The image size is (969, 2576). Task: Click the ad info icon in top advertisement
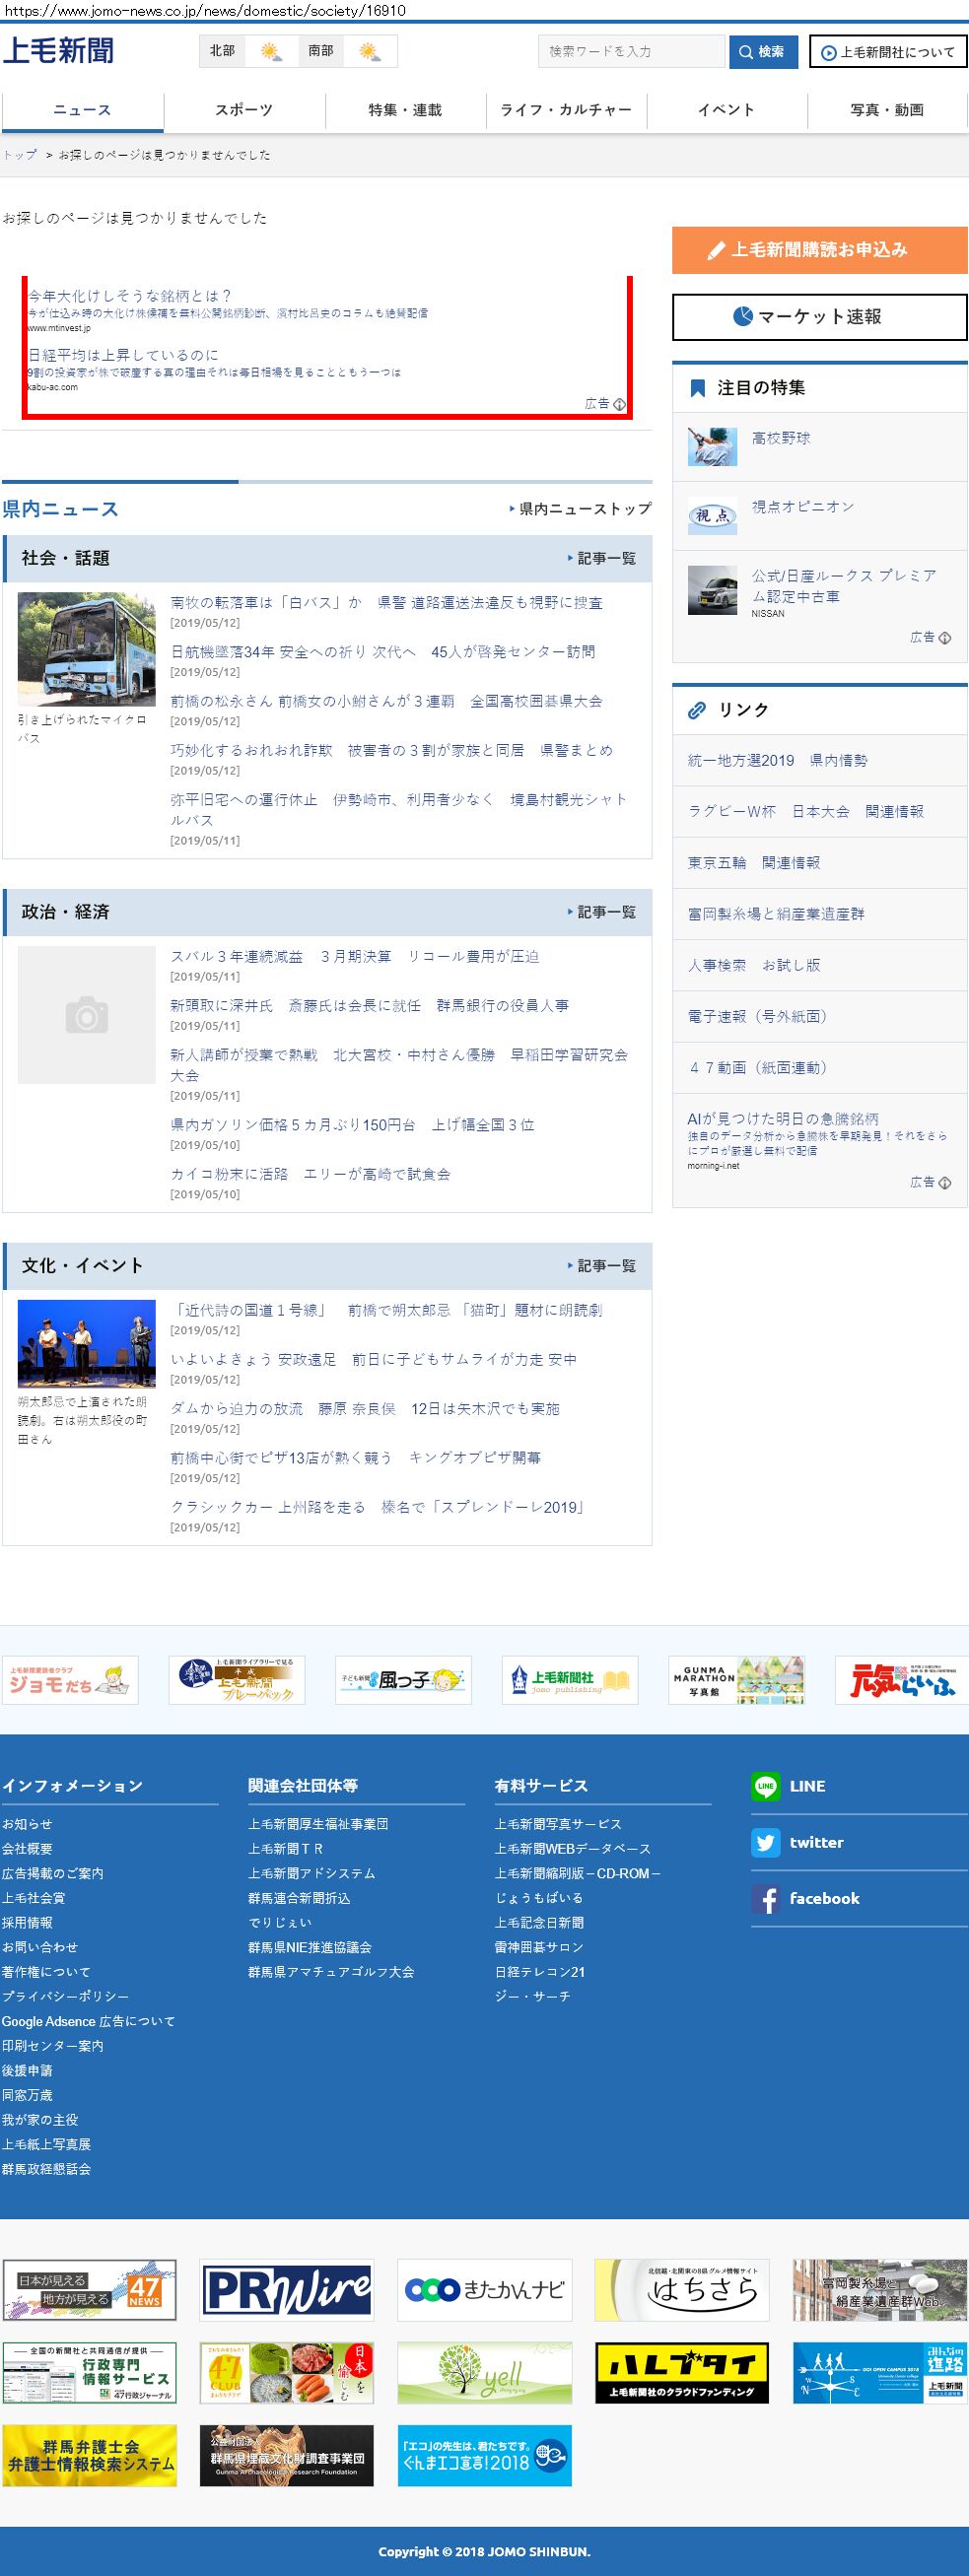click(x=619, y=404)
